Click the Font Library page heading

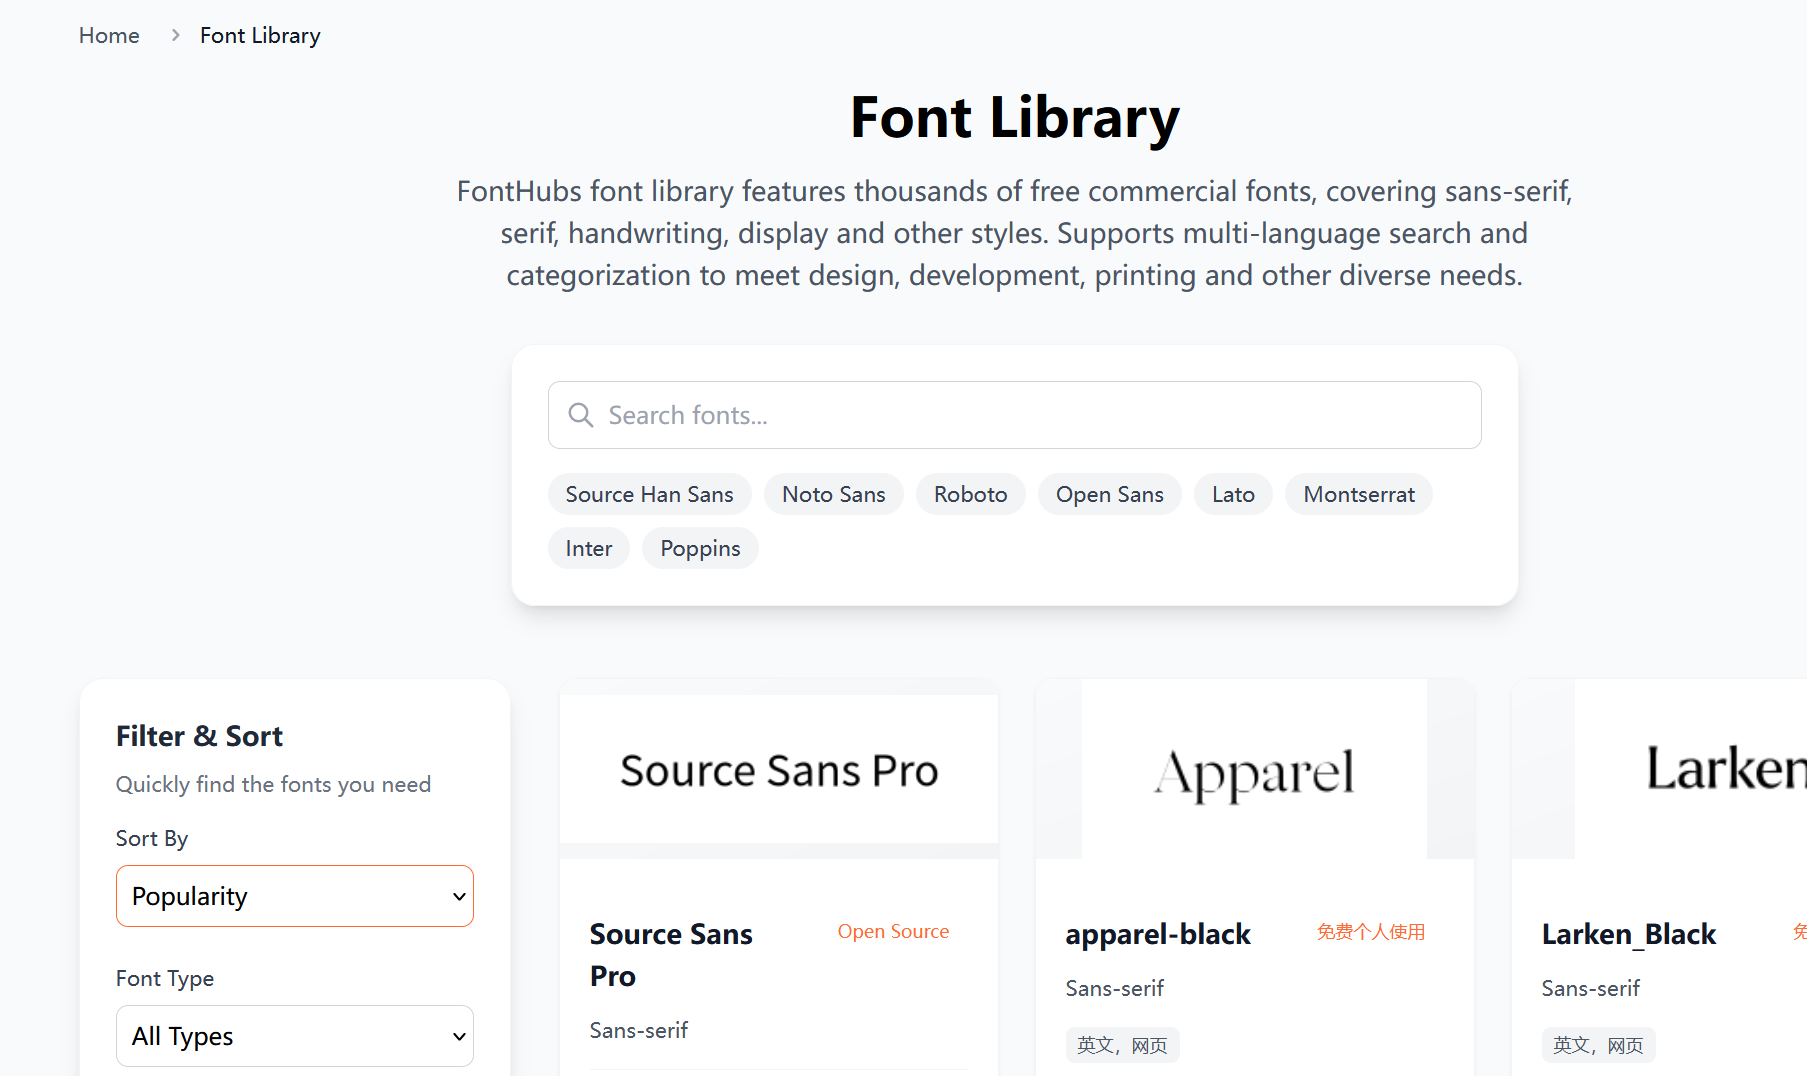(1015, 117)
